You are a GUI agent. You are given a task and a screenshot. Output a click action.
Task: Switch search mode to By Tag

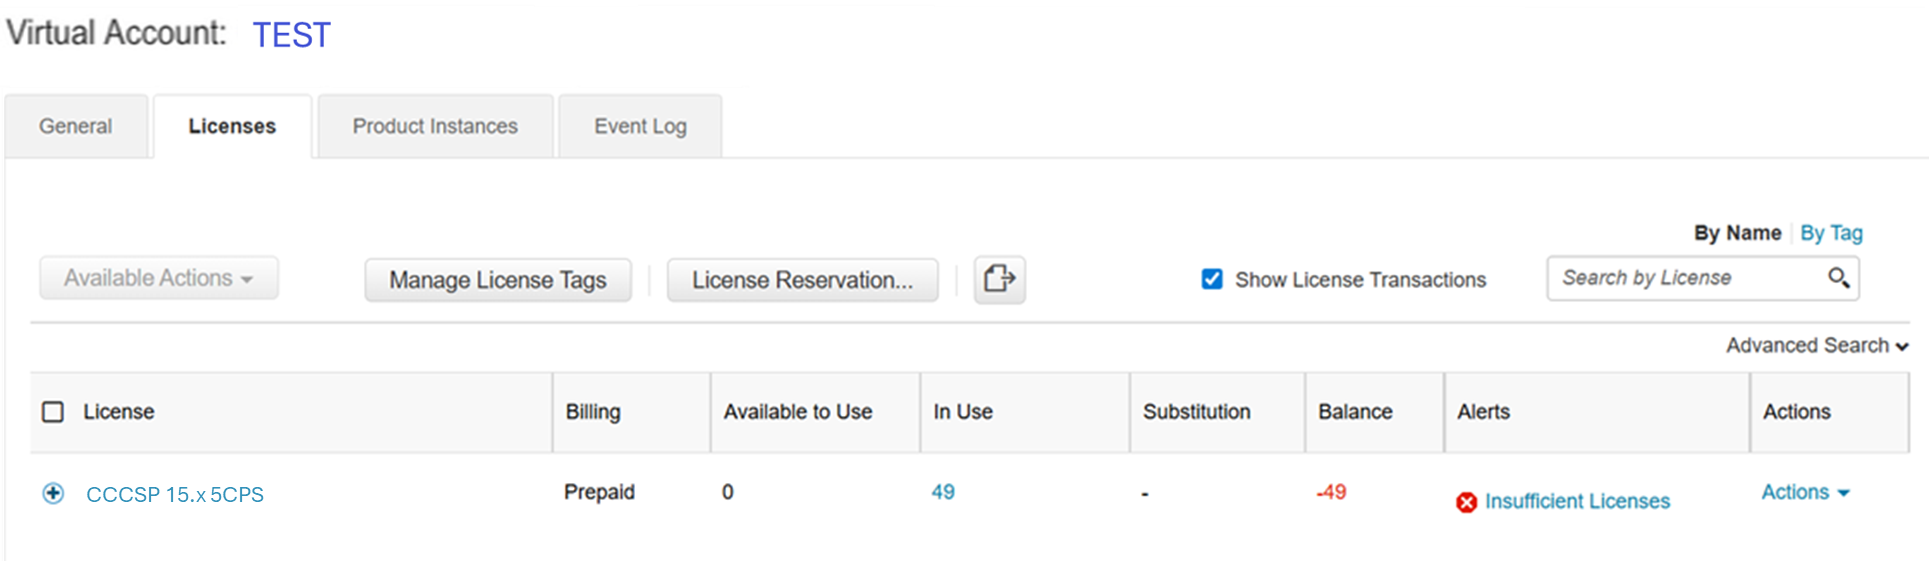coord(1831,233)
